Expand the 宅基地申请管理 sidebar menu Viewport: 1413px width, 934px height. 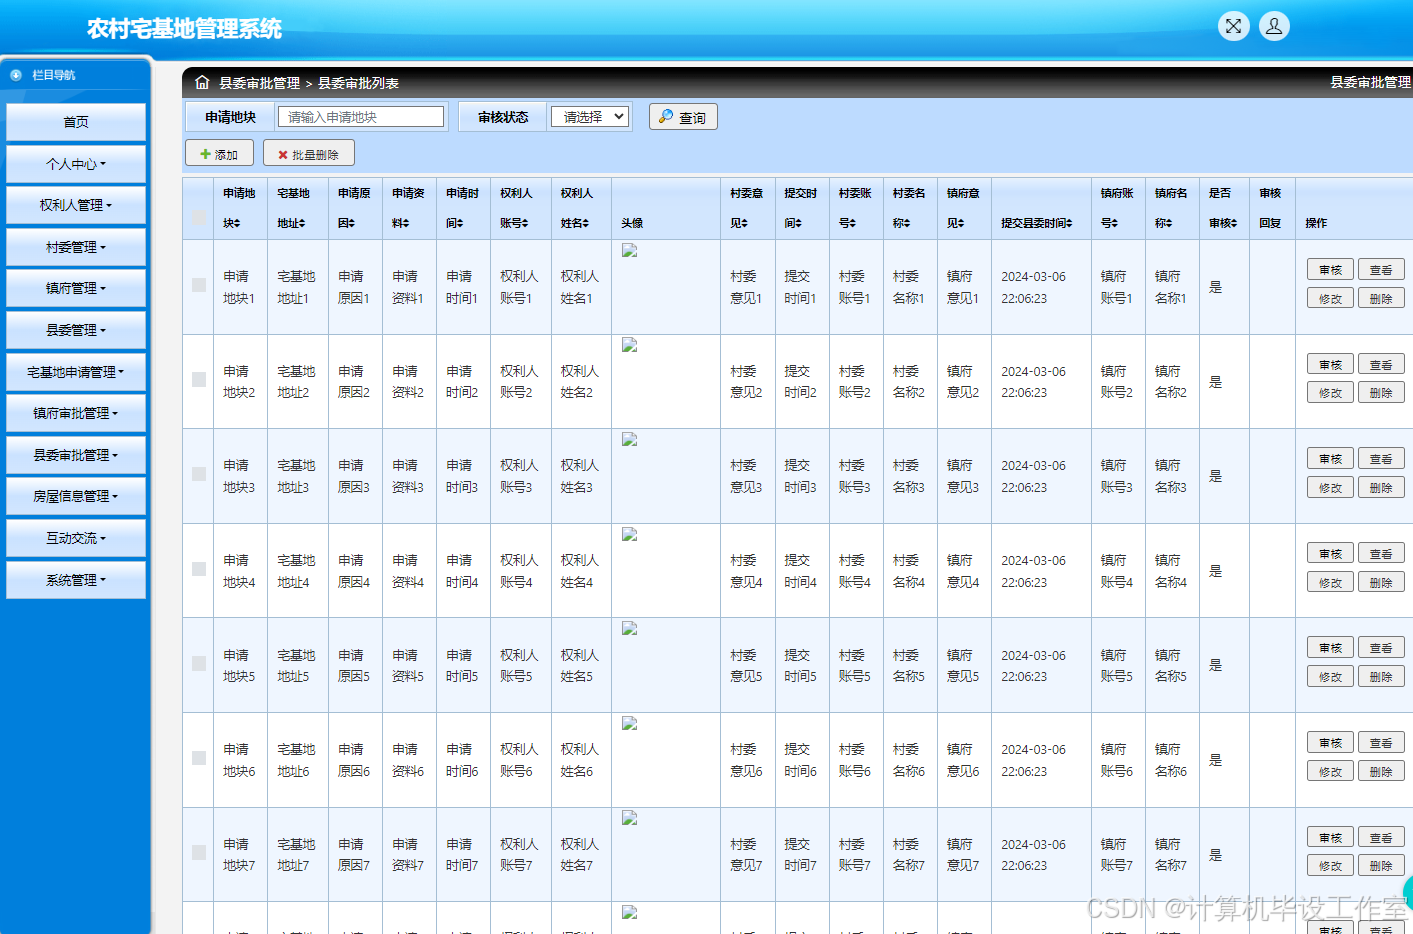coord(76,372)
